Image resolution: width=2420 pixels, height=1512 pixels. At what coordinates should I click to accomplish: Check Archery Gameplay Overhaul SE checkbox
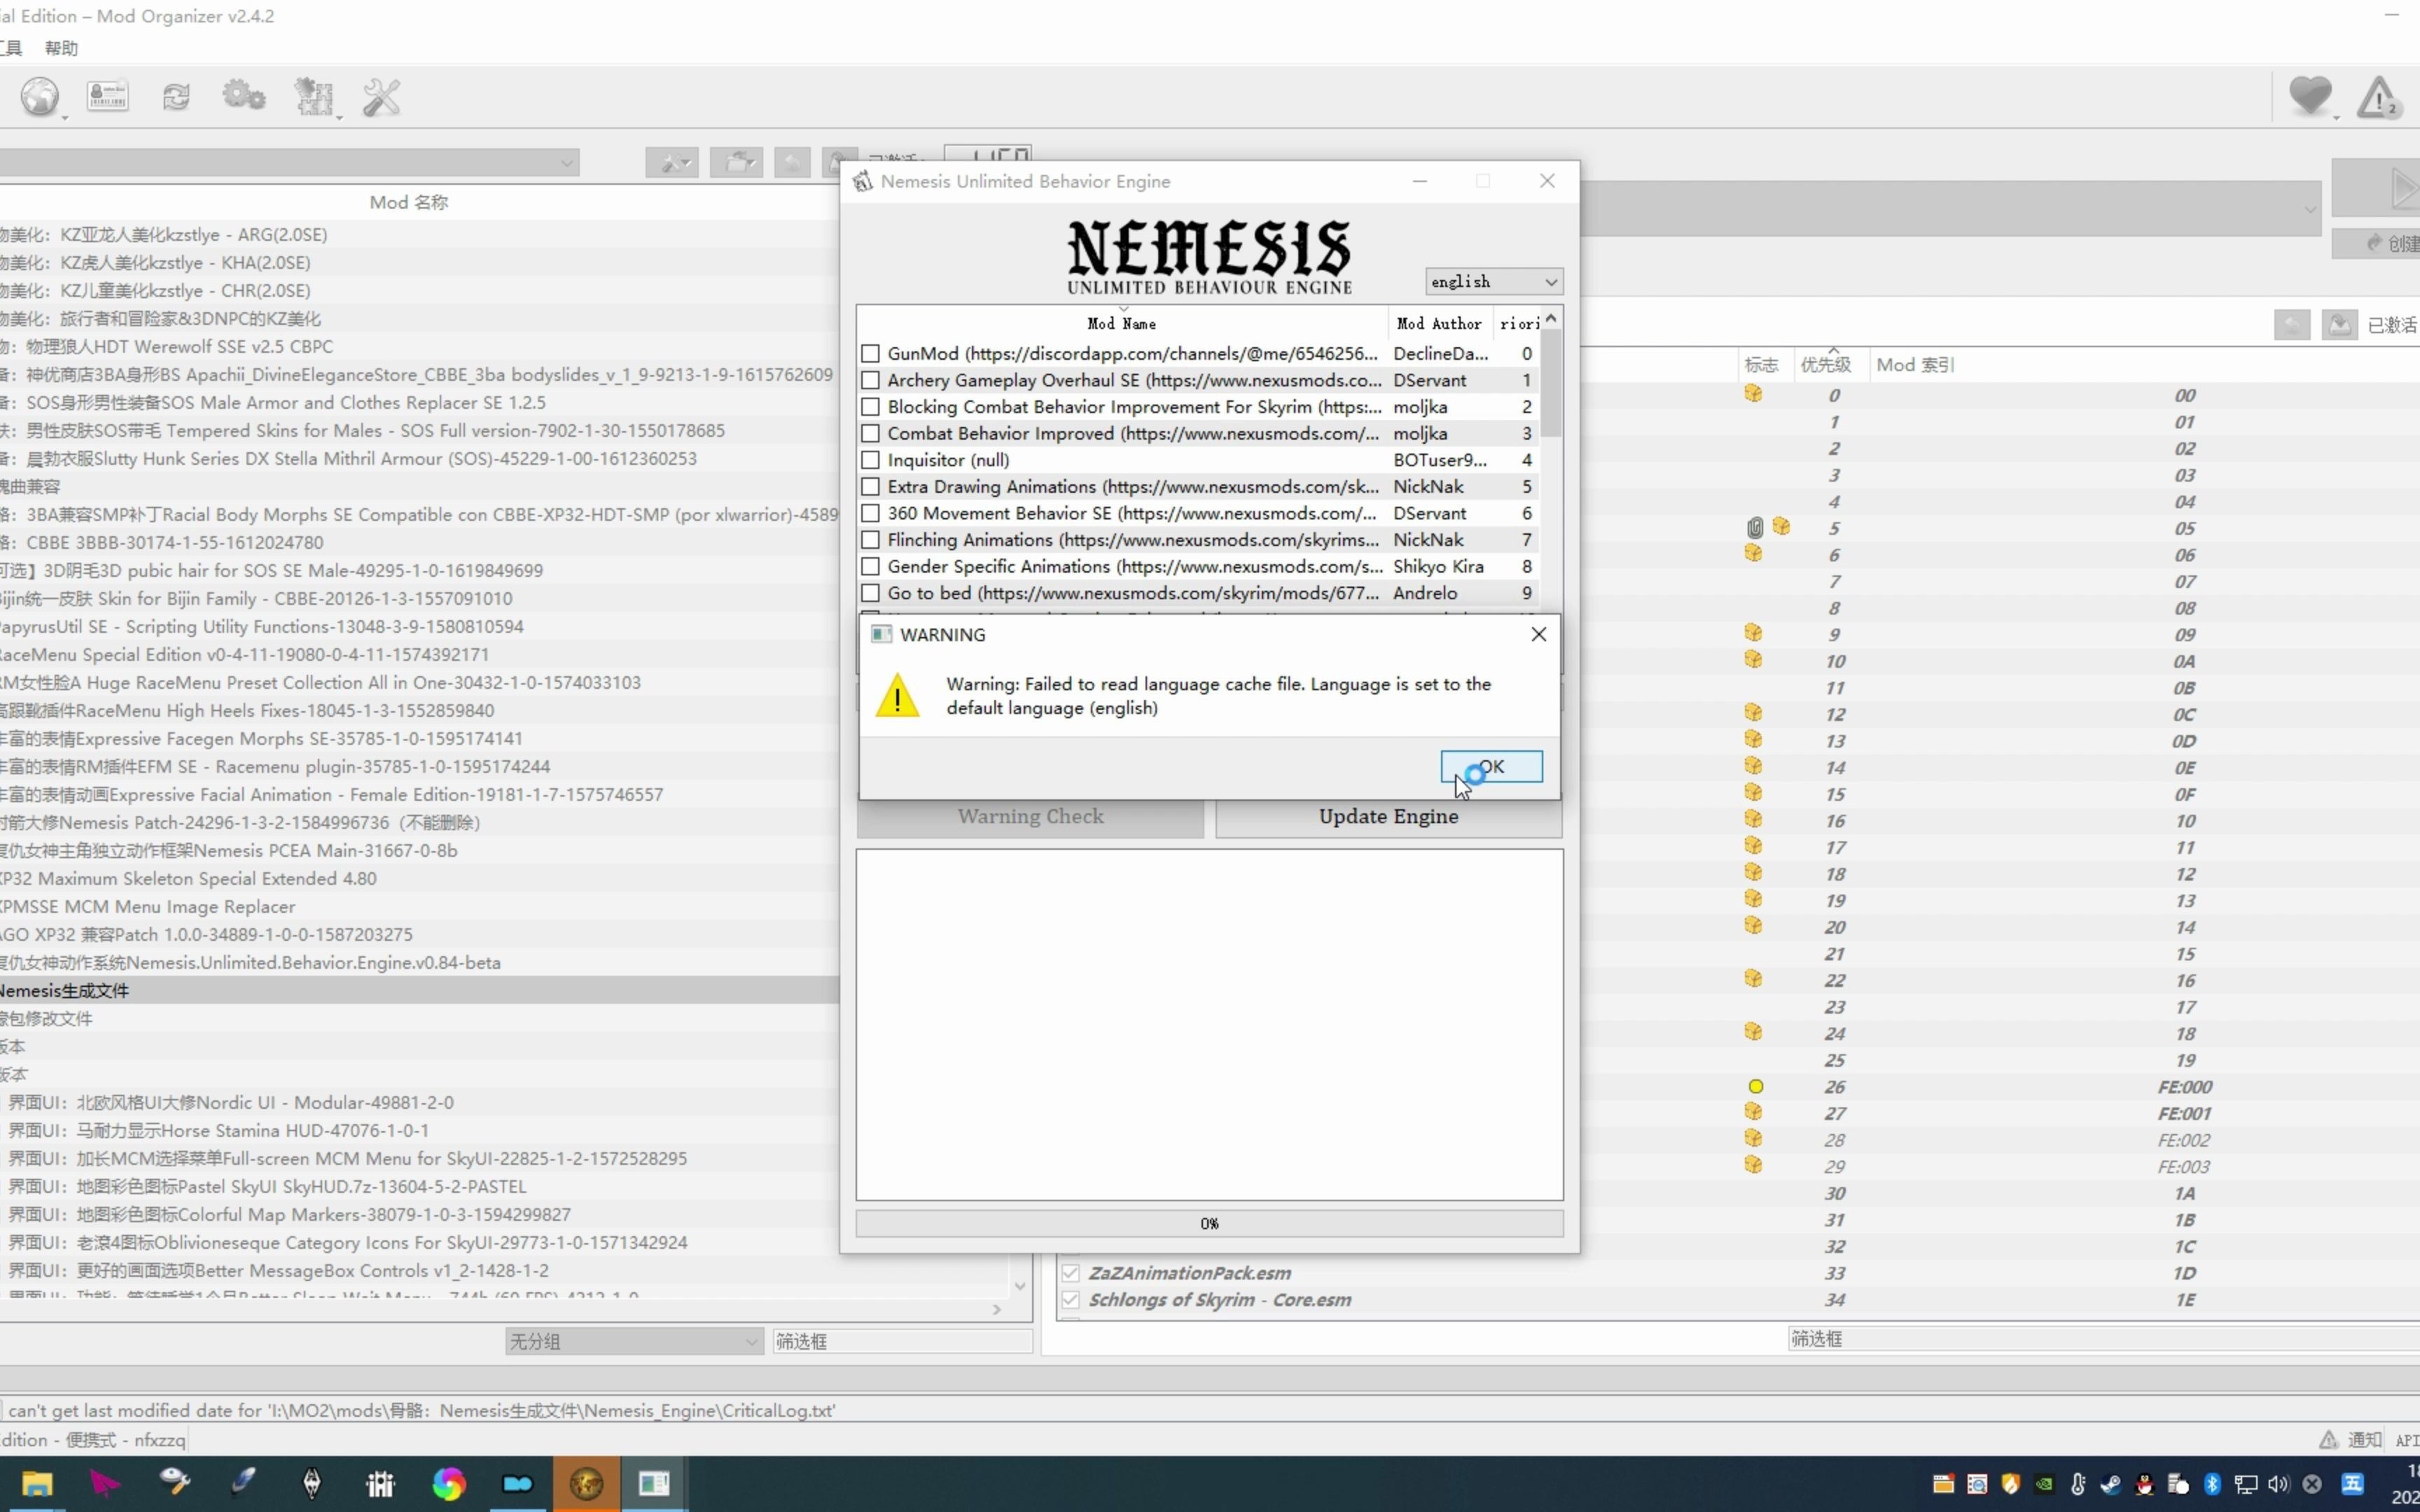click(870, 380)
